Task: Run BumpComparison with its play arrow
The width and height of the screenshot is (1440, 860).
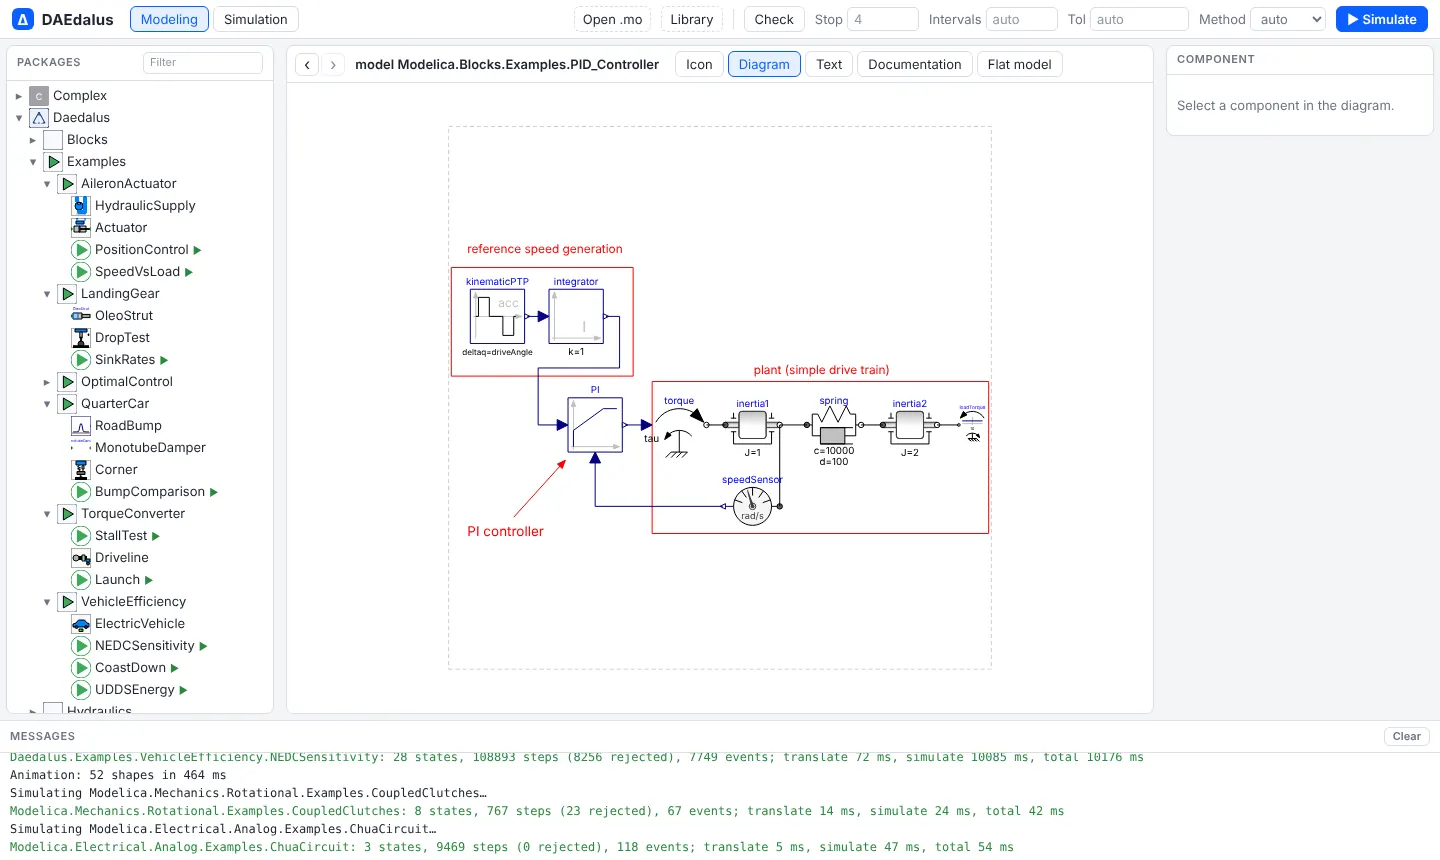Action: pyautogui.click(x=214, y=492)
